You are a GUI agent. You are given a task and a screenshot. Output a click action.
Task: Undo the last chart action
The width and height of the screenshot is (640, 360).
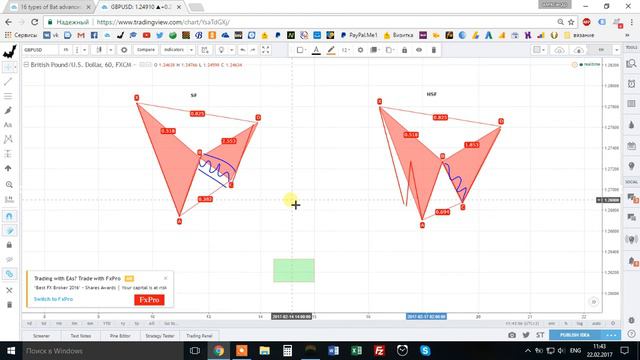pyautogui.click(x=242, y=50)
